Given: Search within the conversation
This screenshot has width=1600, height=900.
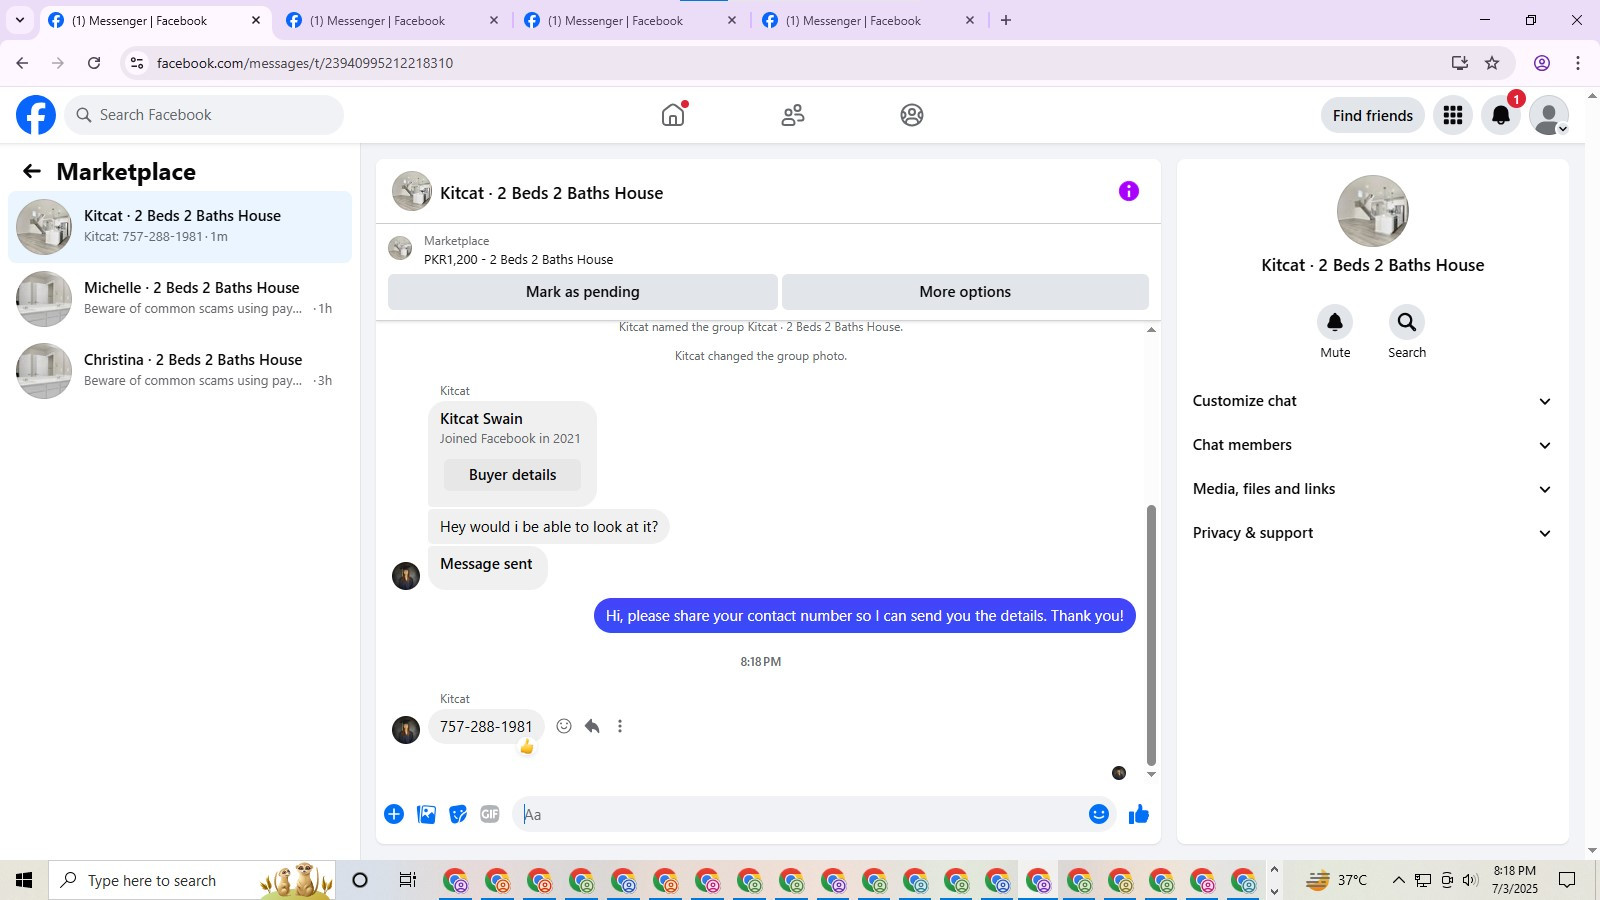Looking at the screenshot, I should click(1407, 322).
